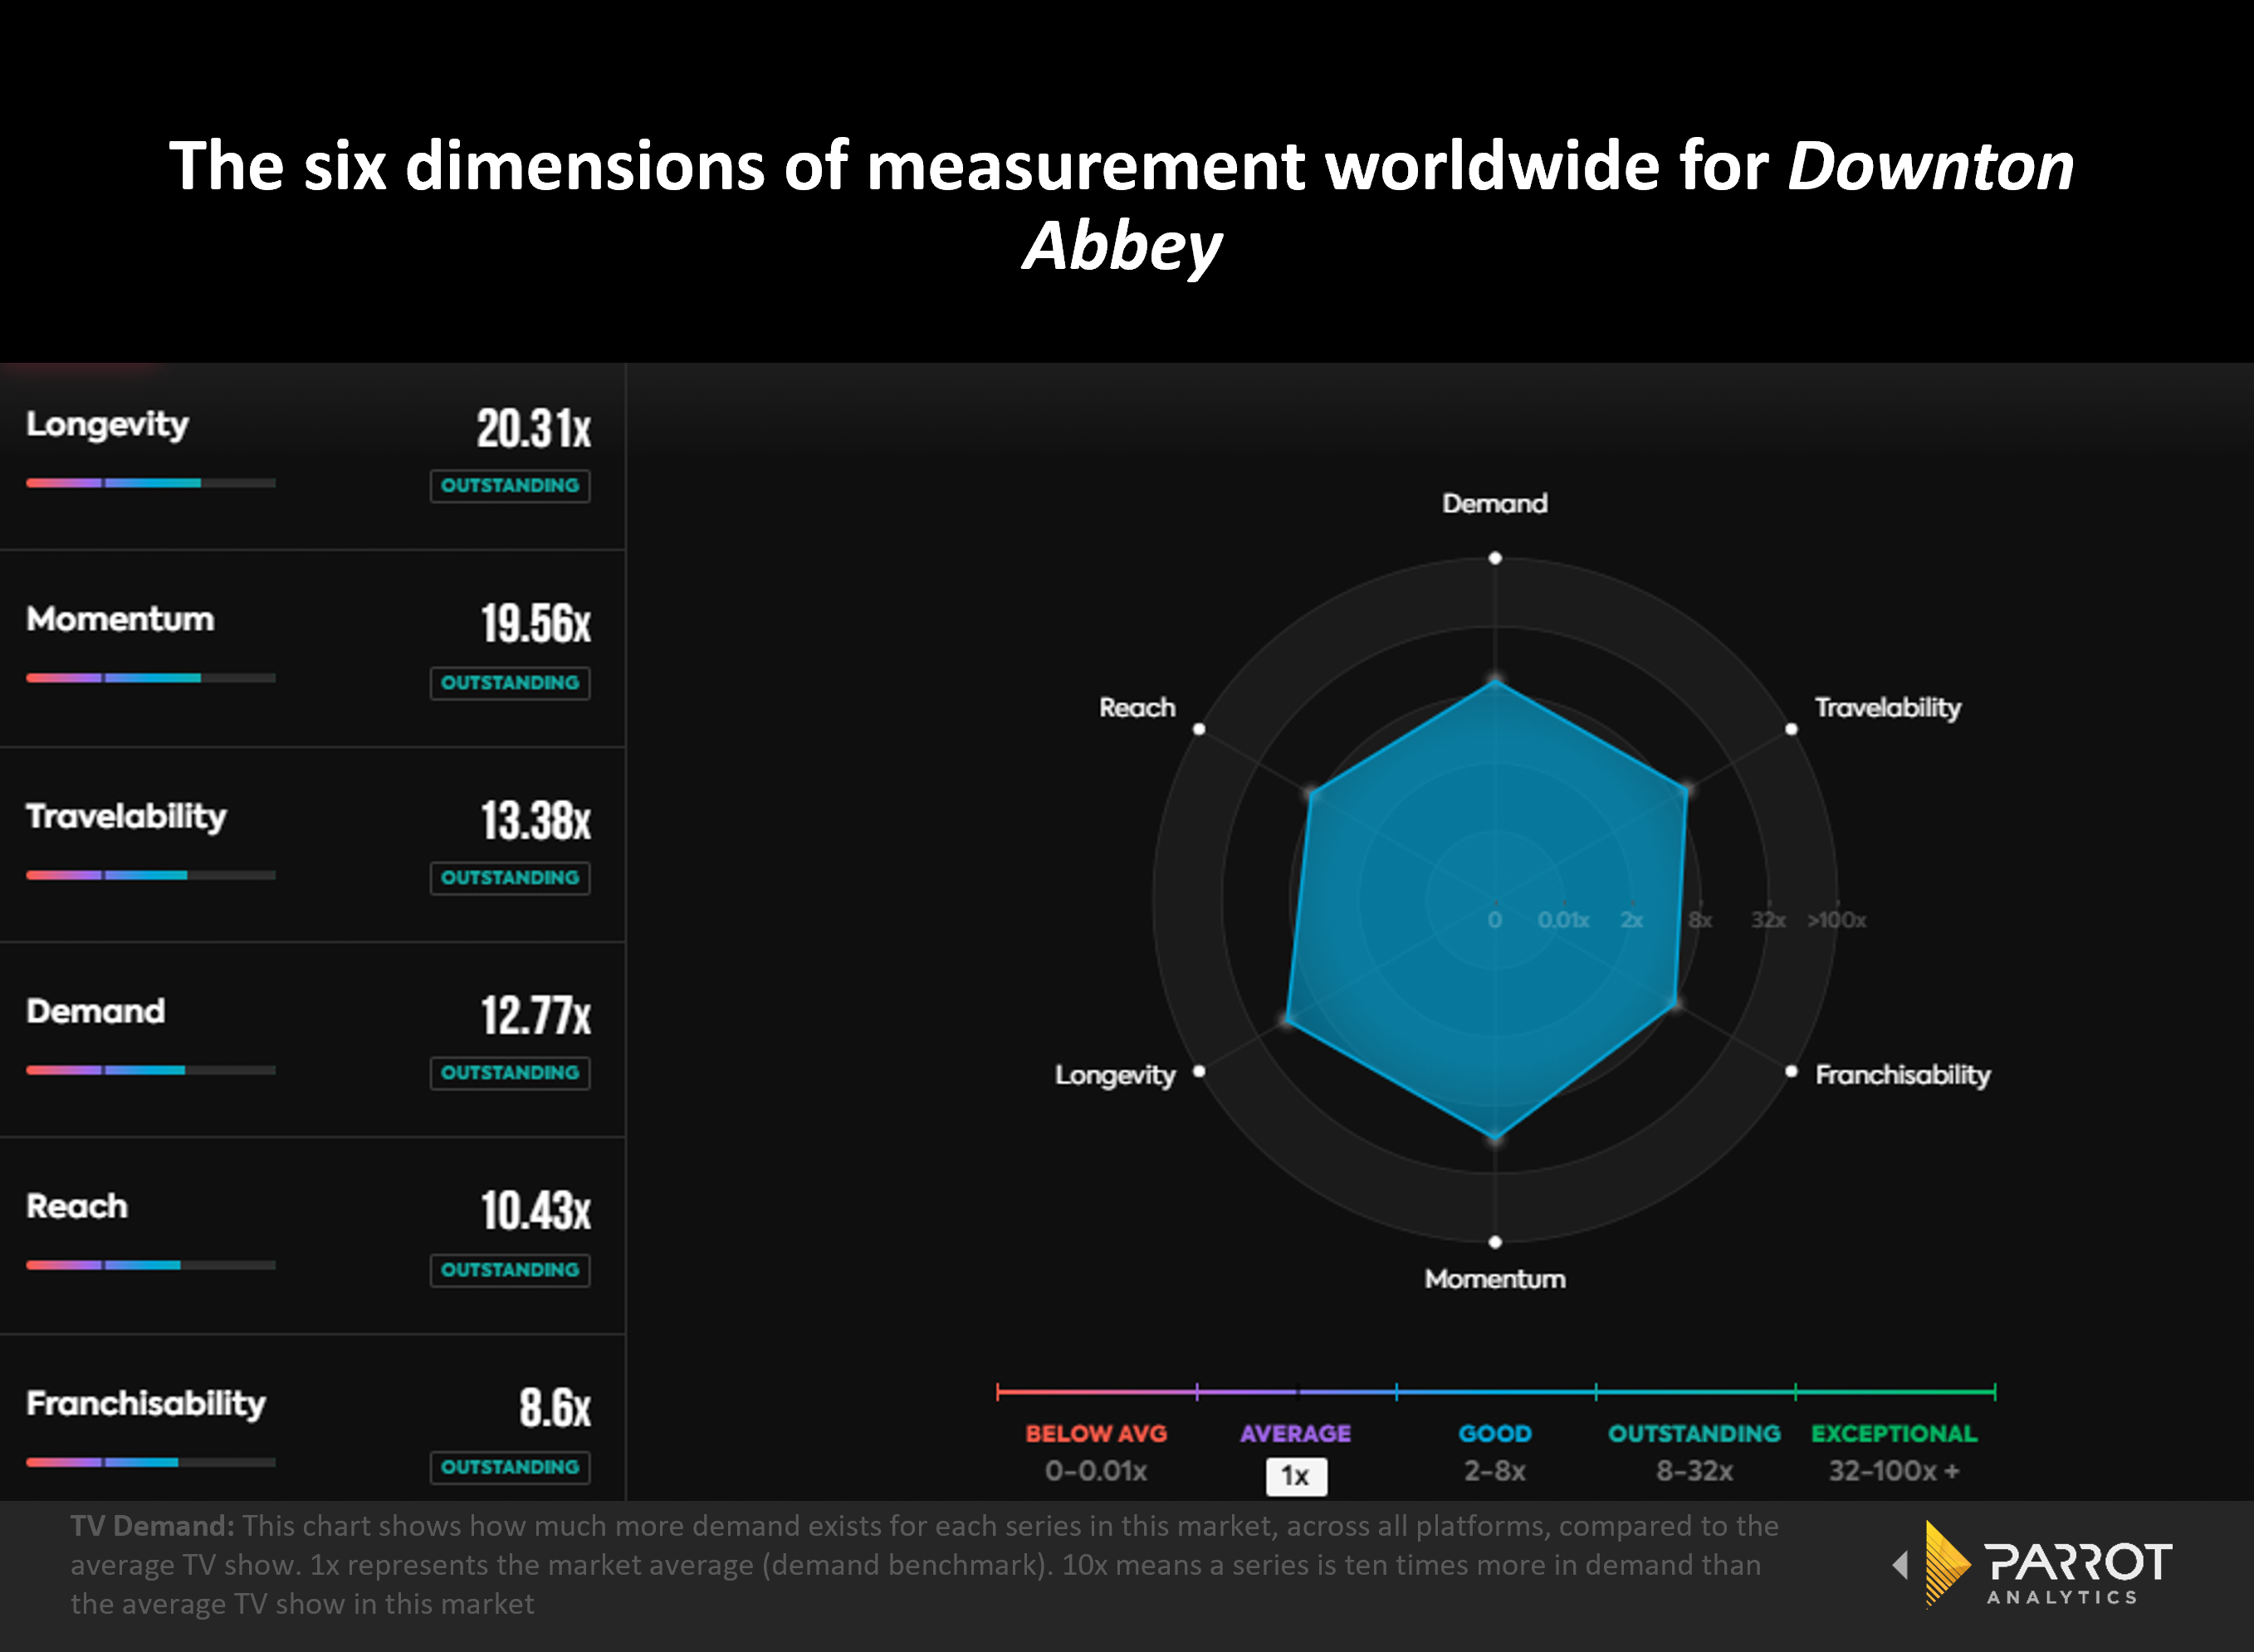Image resolution: width=2254 pixels, height=1652 pixels.
Task: Click the Reach rating progress bar
Action: (151, 1265)
